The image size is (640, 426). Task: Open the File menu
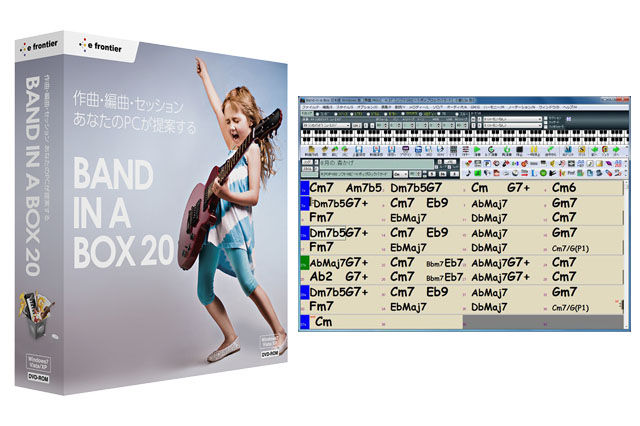click(311, 107)
